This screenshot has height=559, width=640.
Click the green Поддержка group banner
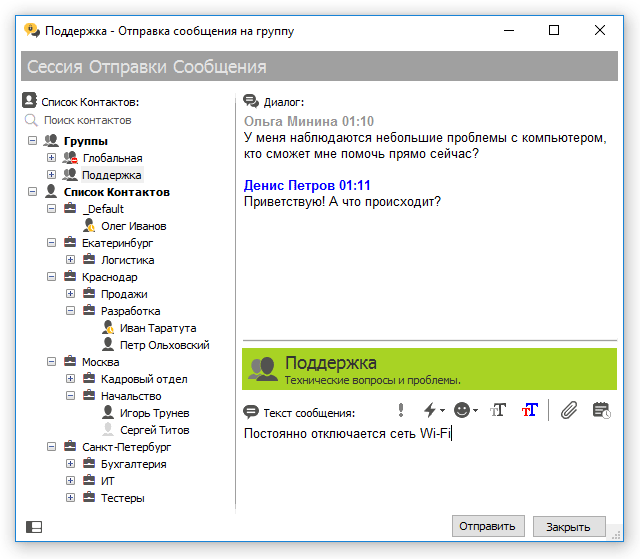point(429,369)
